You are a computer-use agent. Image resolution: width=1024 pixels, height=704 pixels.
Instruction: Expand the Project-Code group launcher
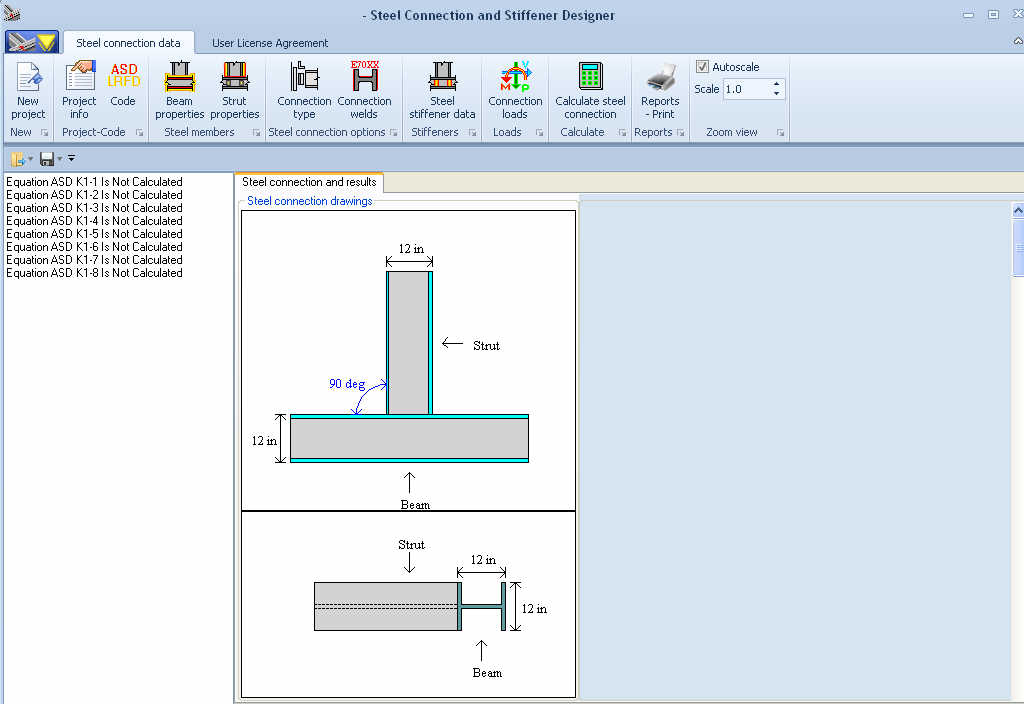click(139, 133)
